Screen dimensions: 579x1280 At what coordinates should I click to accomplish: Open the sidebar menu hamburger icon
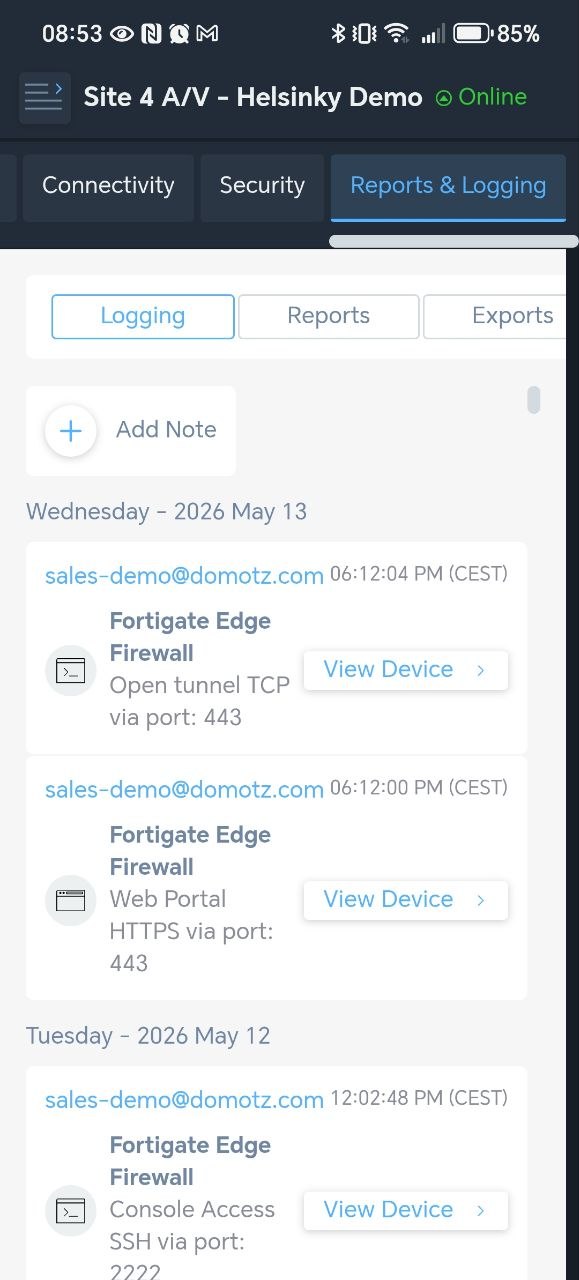[x=45, y=97]
